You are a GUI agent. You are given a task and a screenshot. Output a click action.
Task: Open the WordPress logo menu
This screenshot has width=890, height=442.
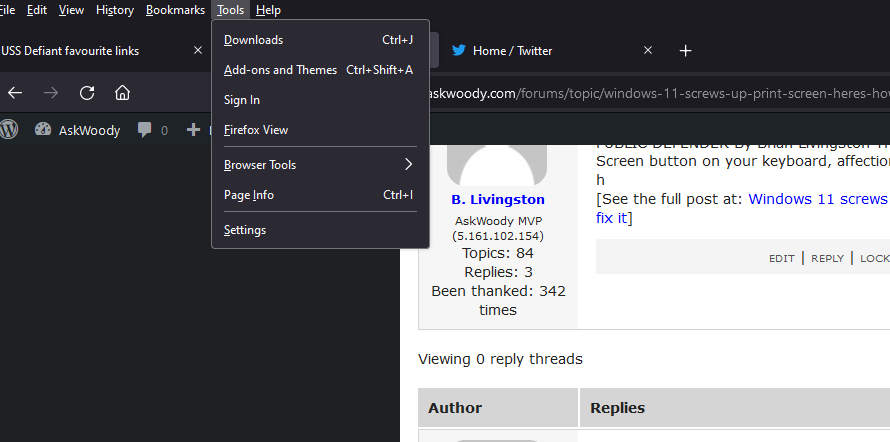(9, 129)
